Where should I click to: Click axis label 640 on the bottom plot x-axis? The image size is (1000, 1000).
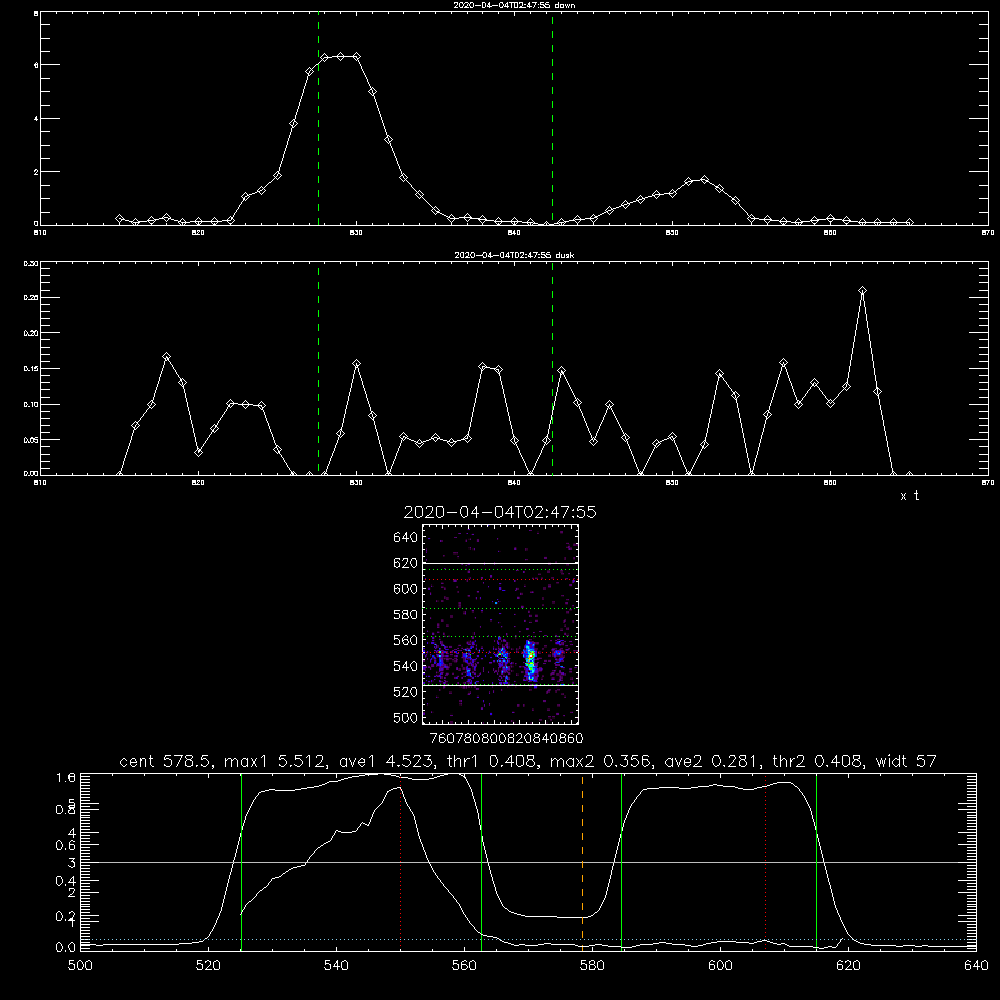pyautogui.click(x=976, y=966)
